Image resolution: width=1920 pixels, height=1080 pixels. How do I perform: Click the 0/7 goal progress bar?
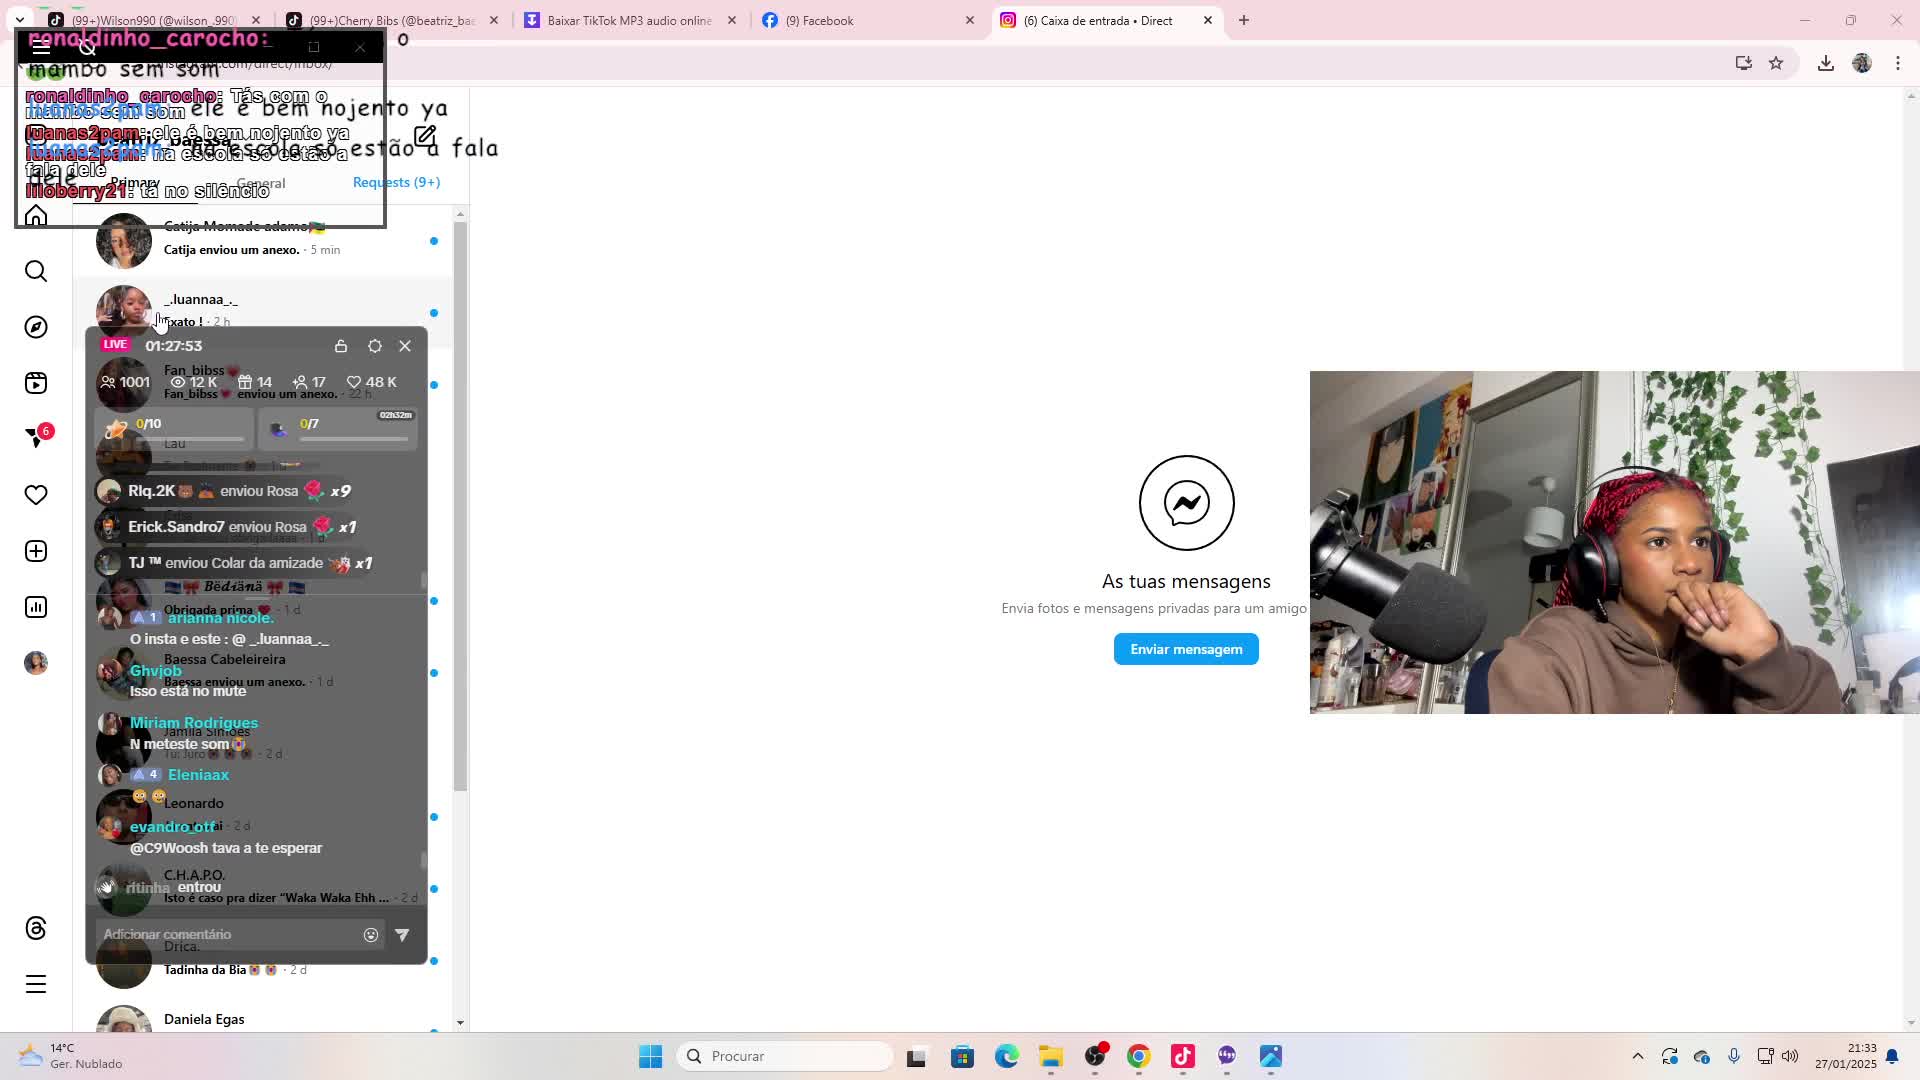(338, 430)
